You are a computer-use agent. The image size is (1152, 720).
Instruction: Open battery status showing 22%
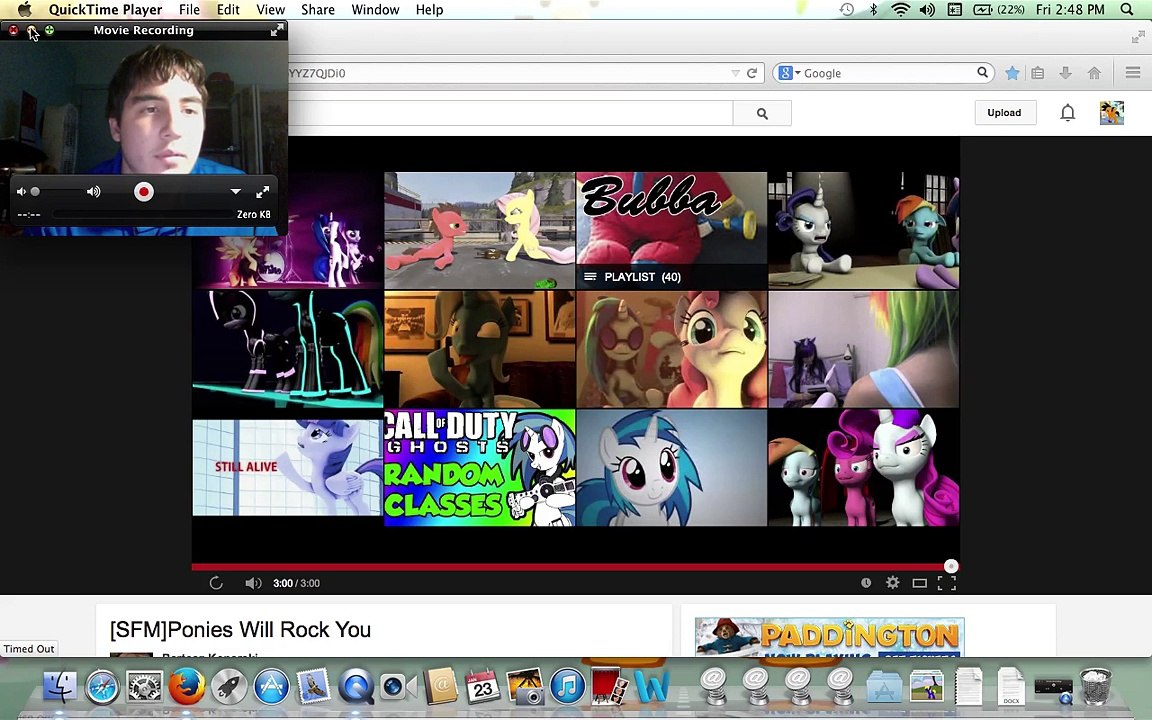pyautogui.click(x=998, y=10)
